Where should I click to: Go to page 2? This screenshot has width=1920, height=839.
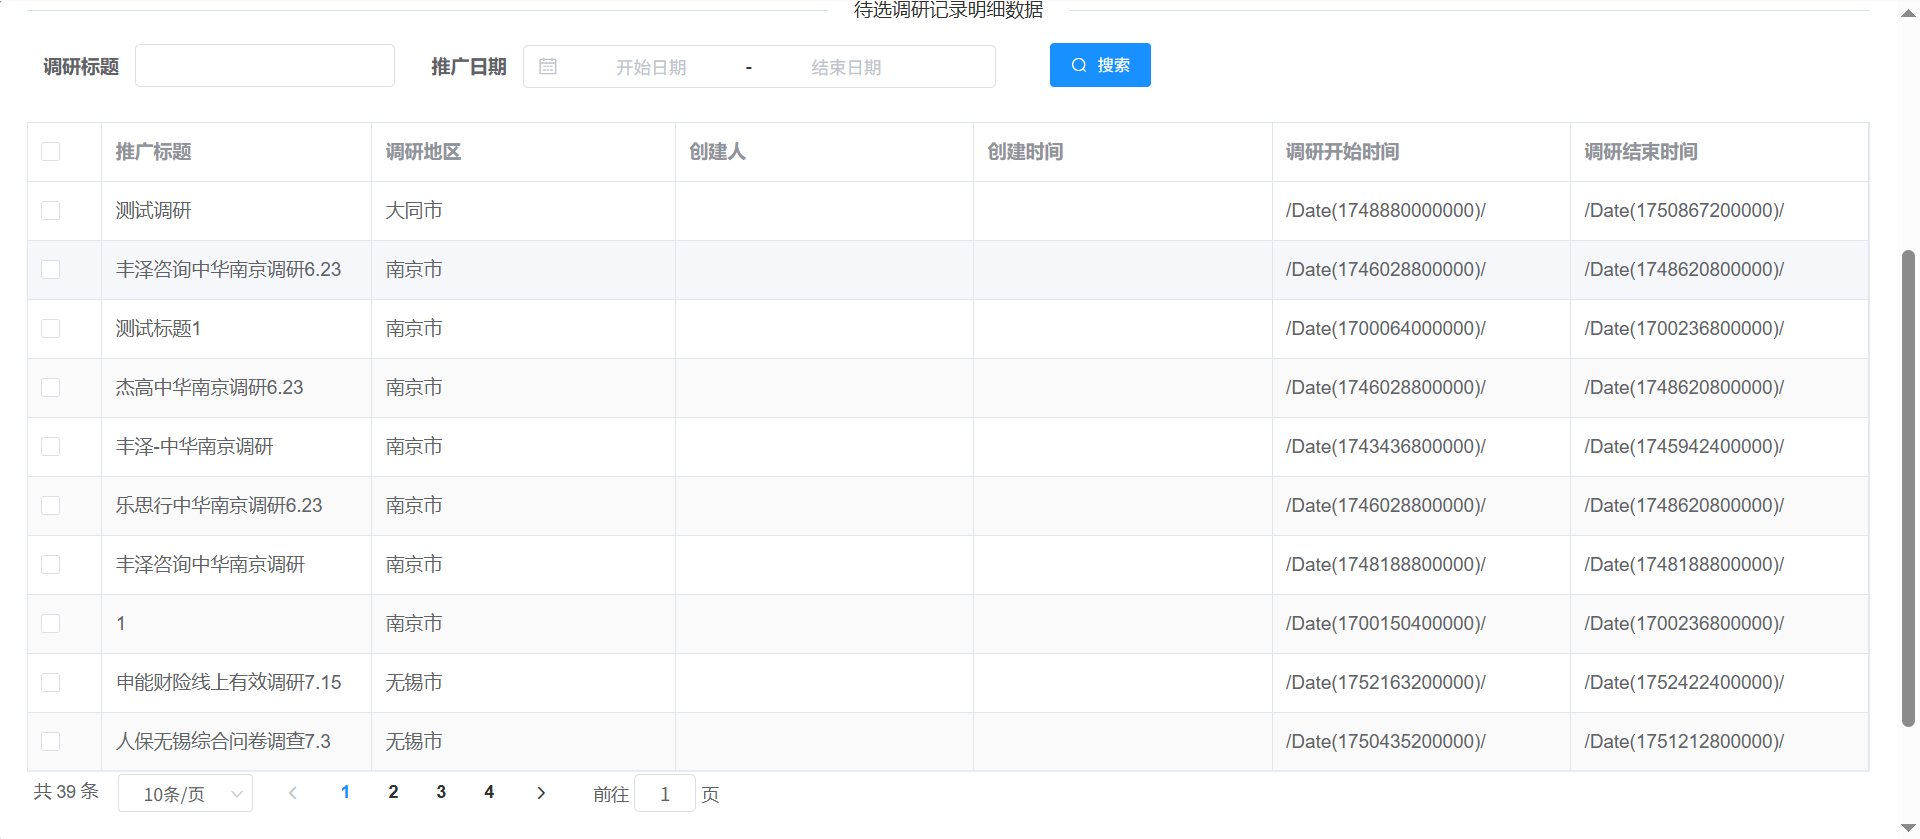[x=393, y=792]
